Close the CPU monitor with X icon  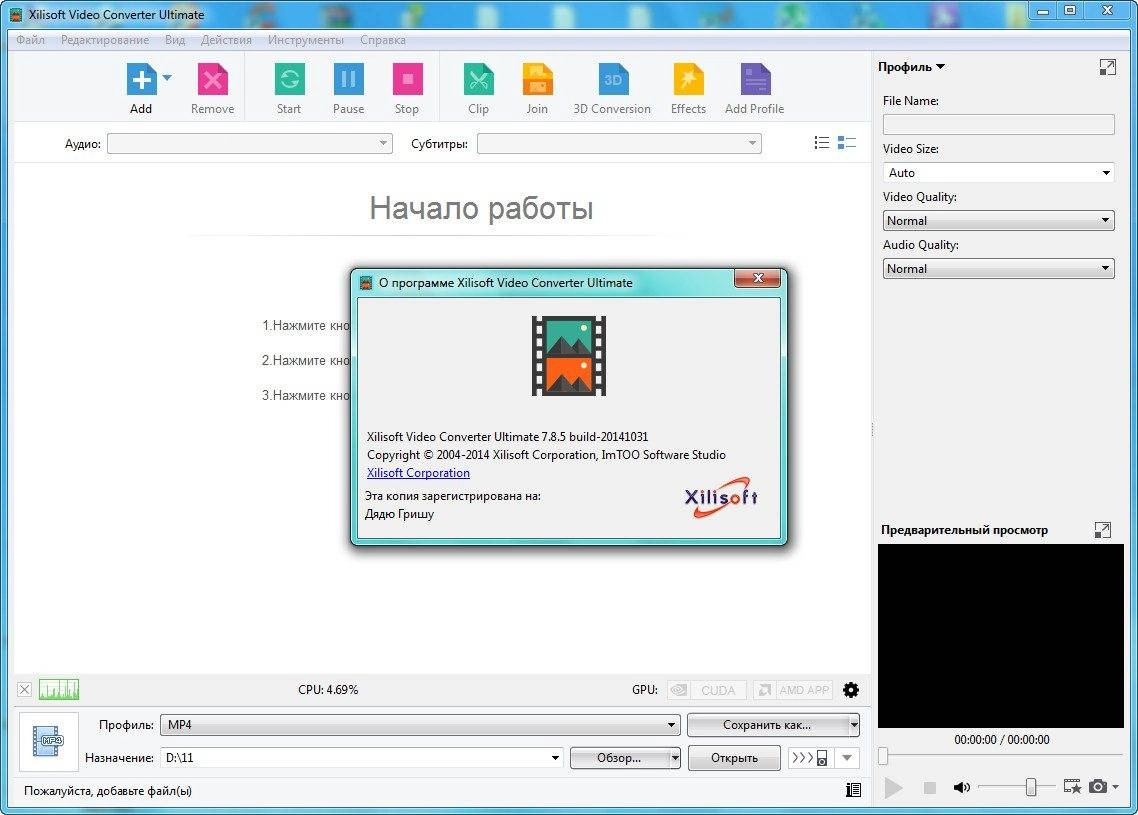25,689
